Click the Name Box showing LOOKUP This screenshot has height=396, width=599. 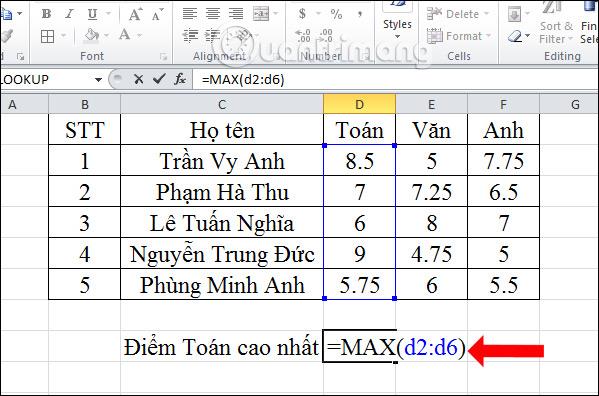(x=47, y=79)
